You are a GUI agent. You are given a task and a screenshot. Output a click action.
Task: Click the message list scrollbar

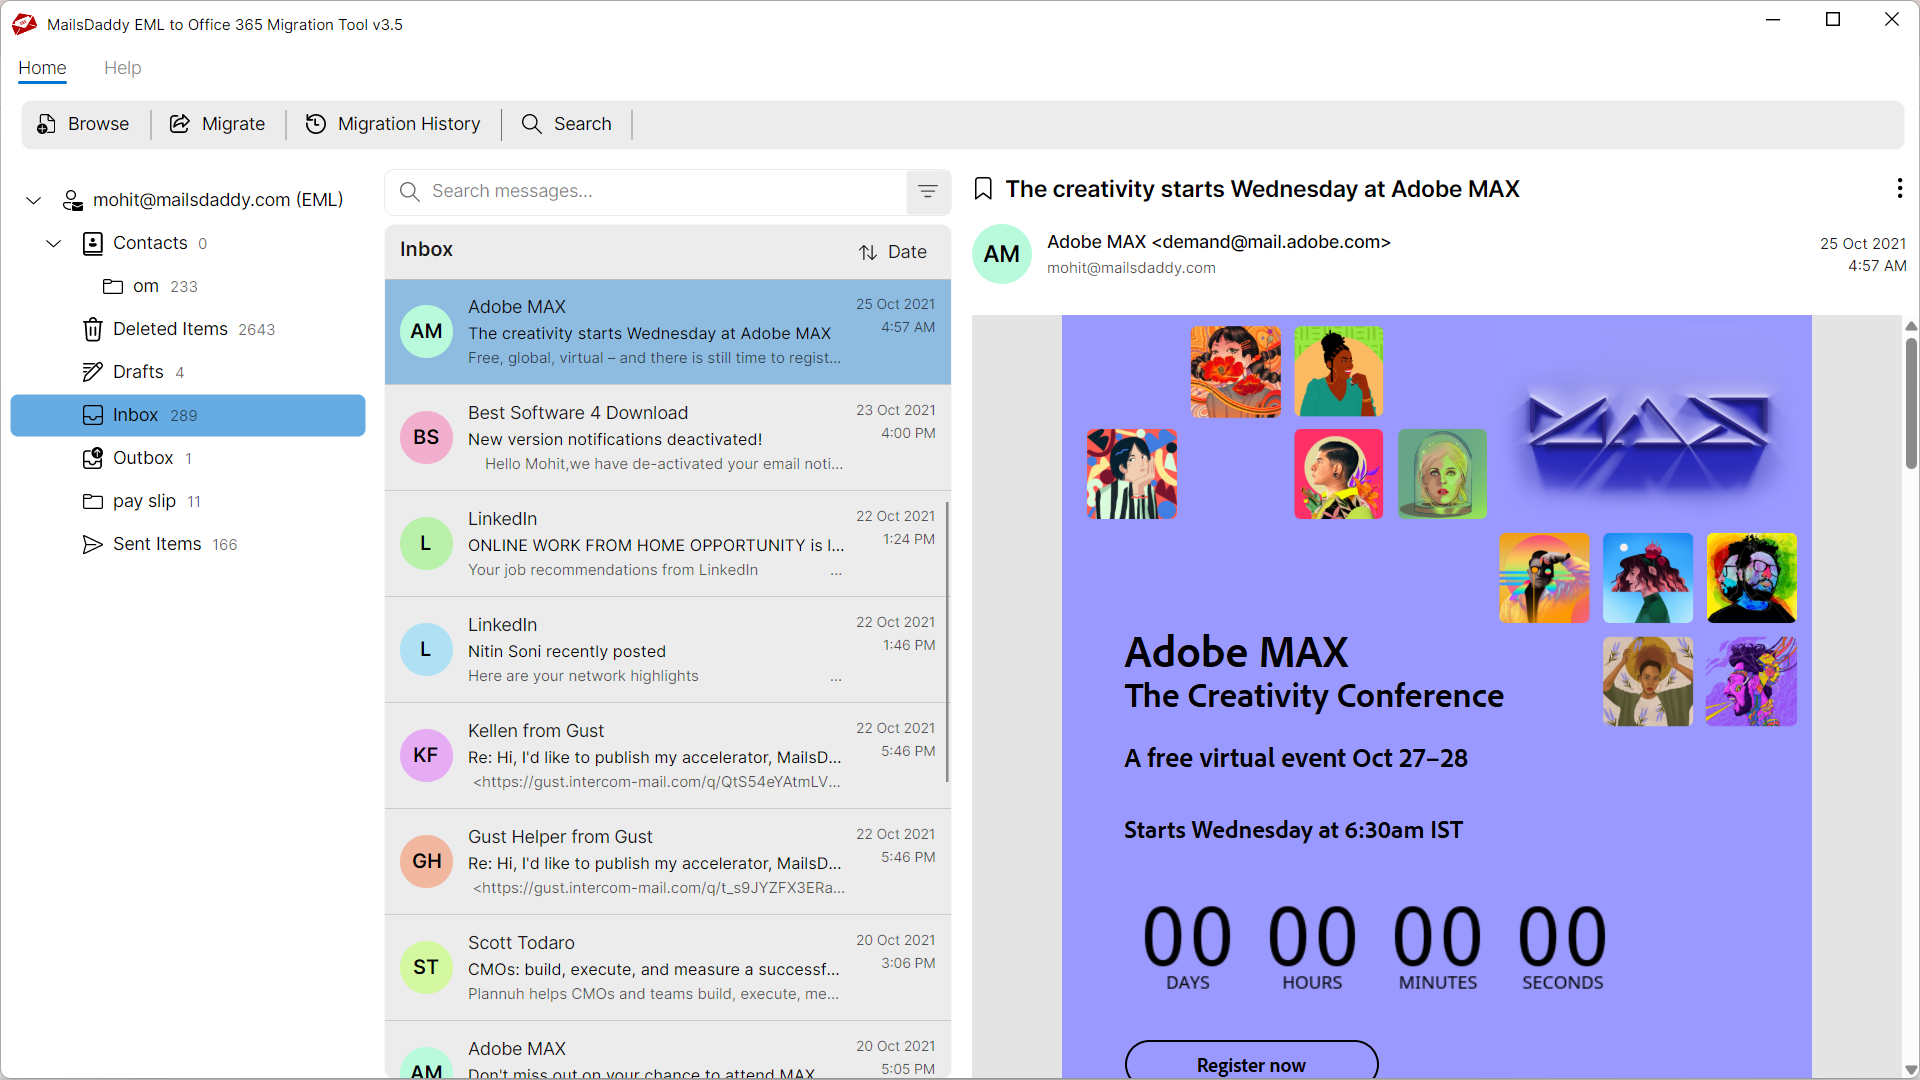point(947,642)
